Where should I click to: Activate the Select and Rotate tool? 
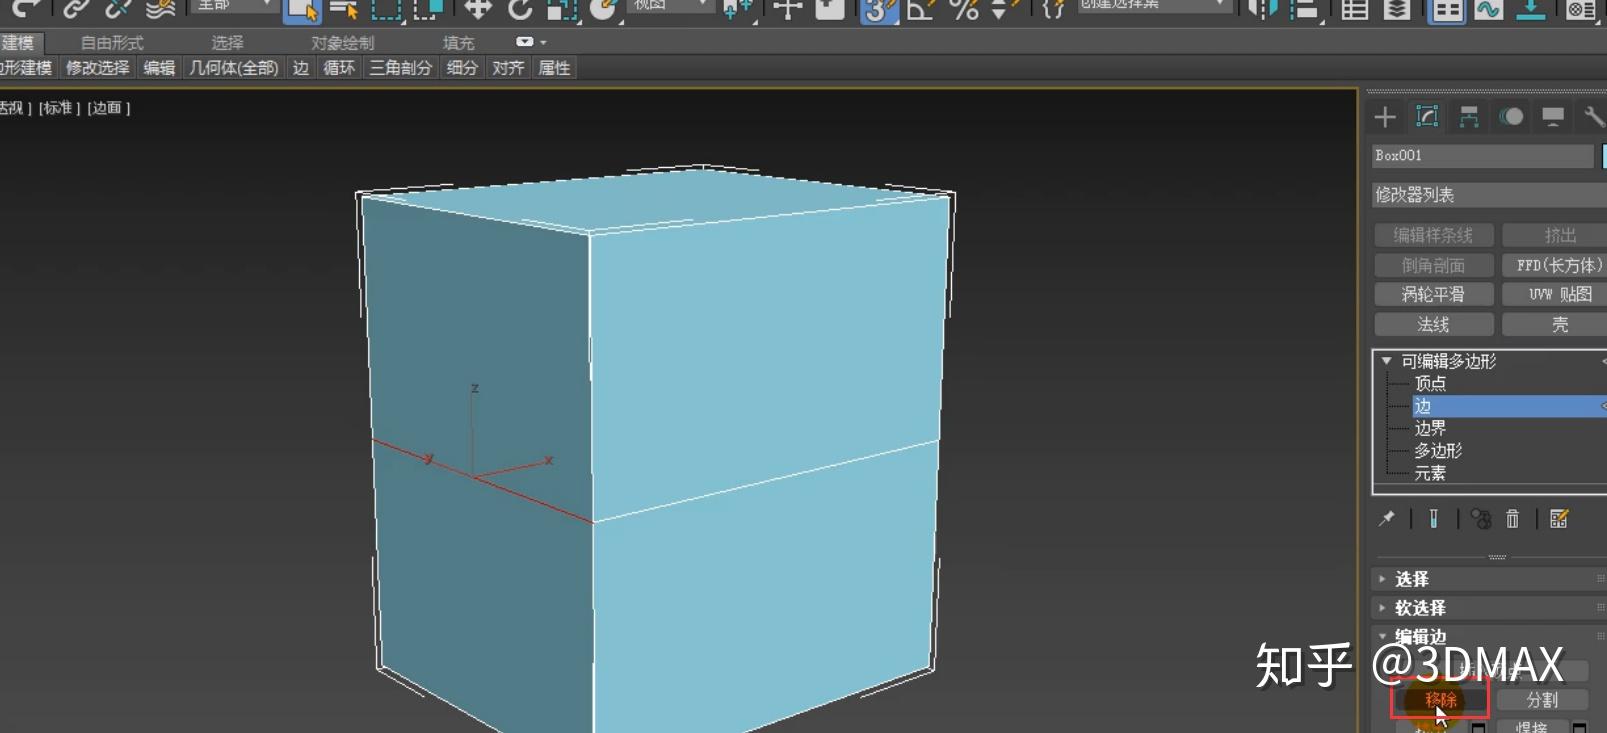(x=519, y=9)
